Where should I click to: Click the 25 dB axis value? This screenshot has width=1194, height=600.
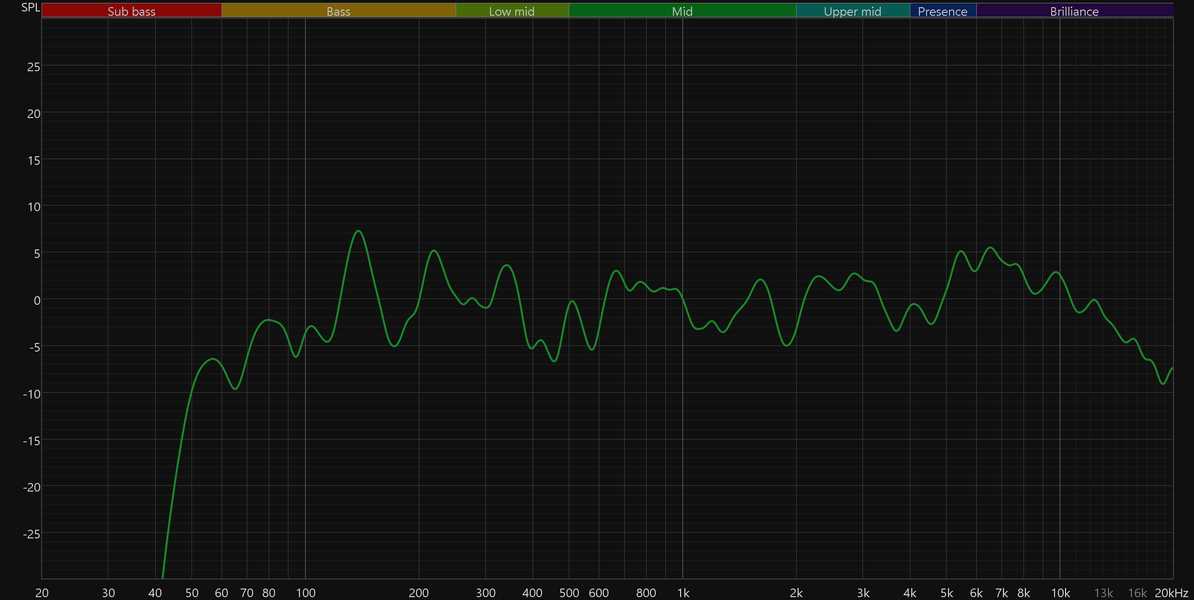click(34, 67)
